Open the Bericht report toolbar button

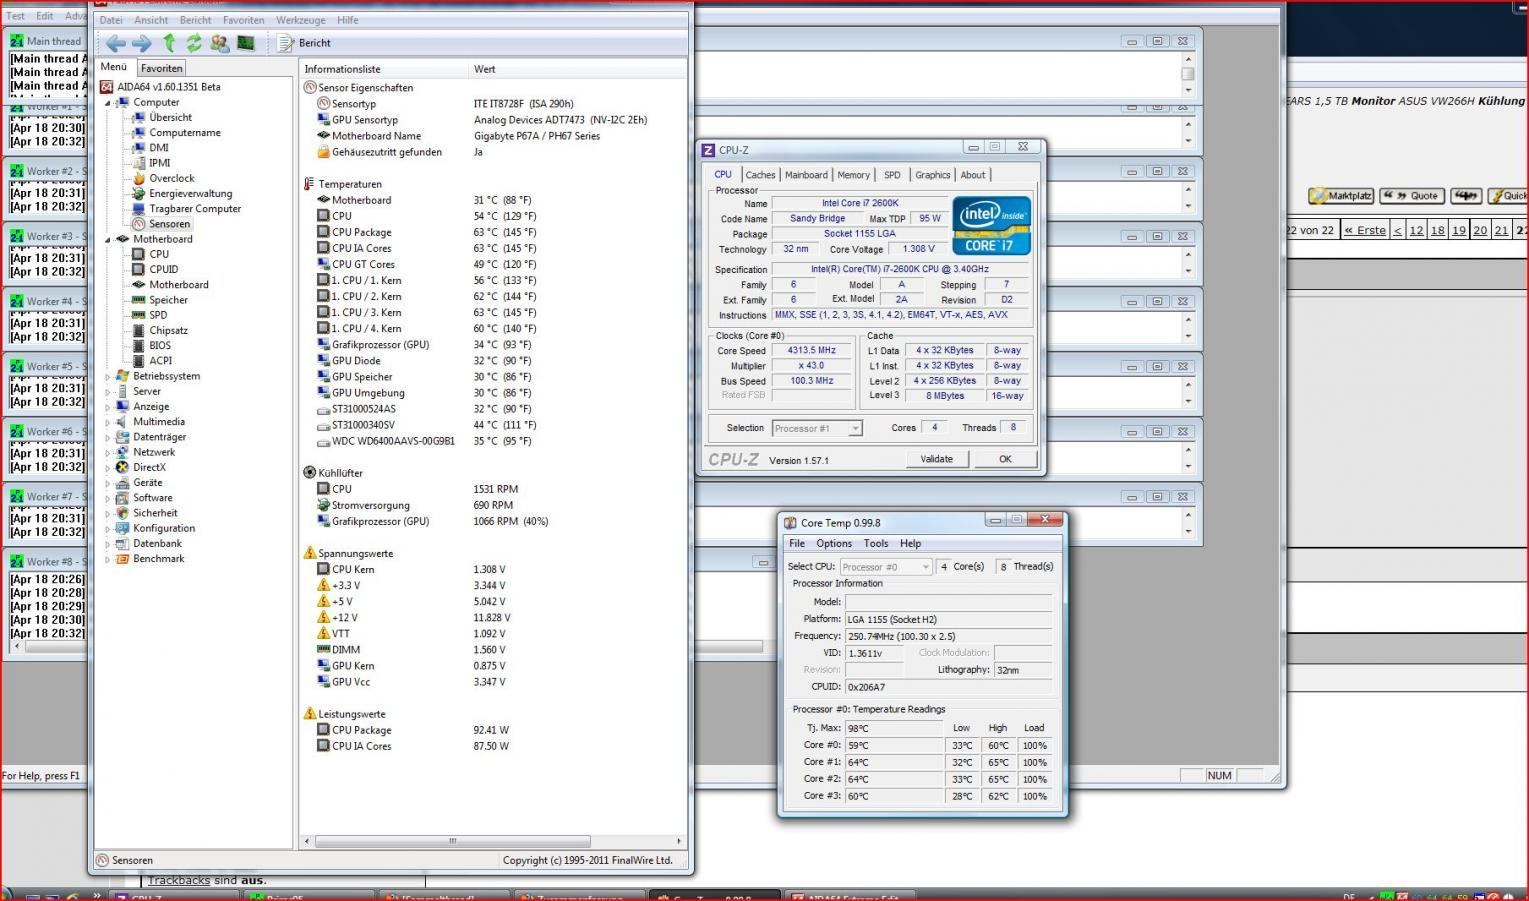pyautogui.click(x=304, y=43)
